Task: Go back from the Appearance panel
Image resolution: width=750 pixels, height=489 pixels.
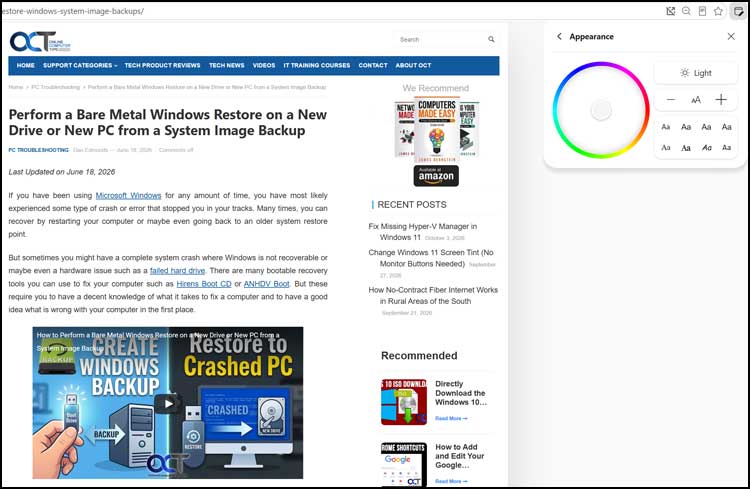Action: [559, 36]
